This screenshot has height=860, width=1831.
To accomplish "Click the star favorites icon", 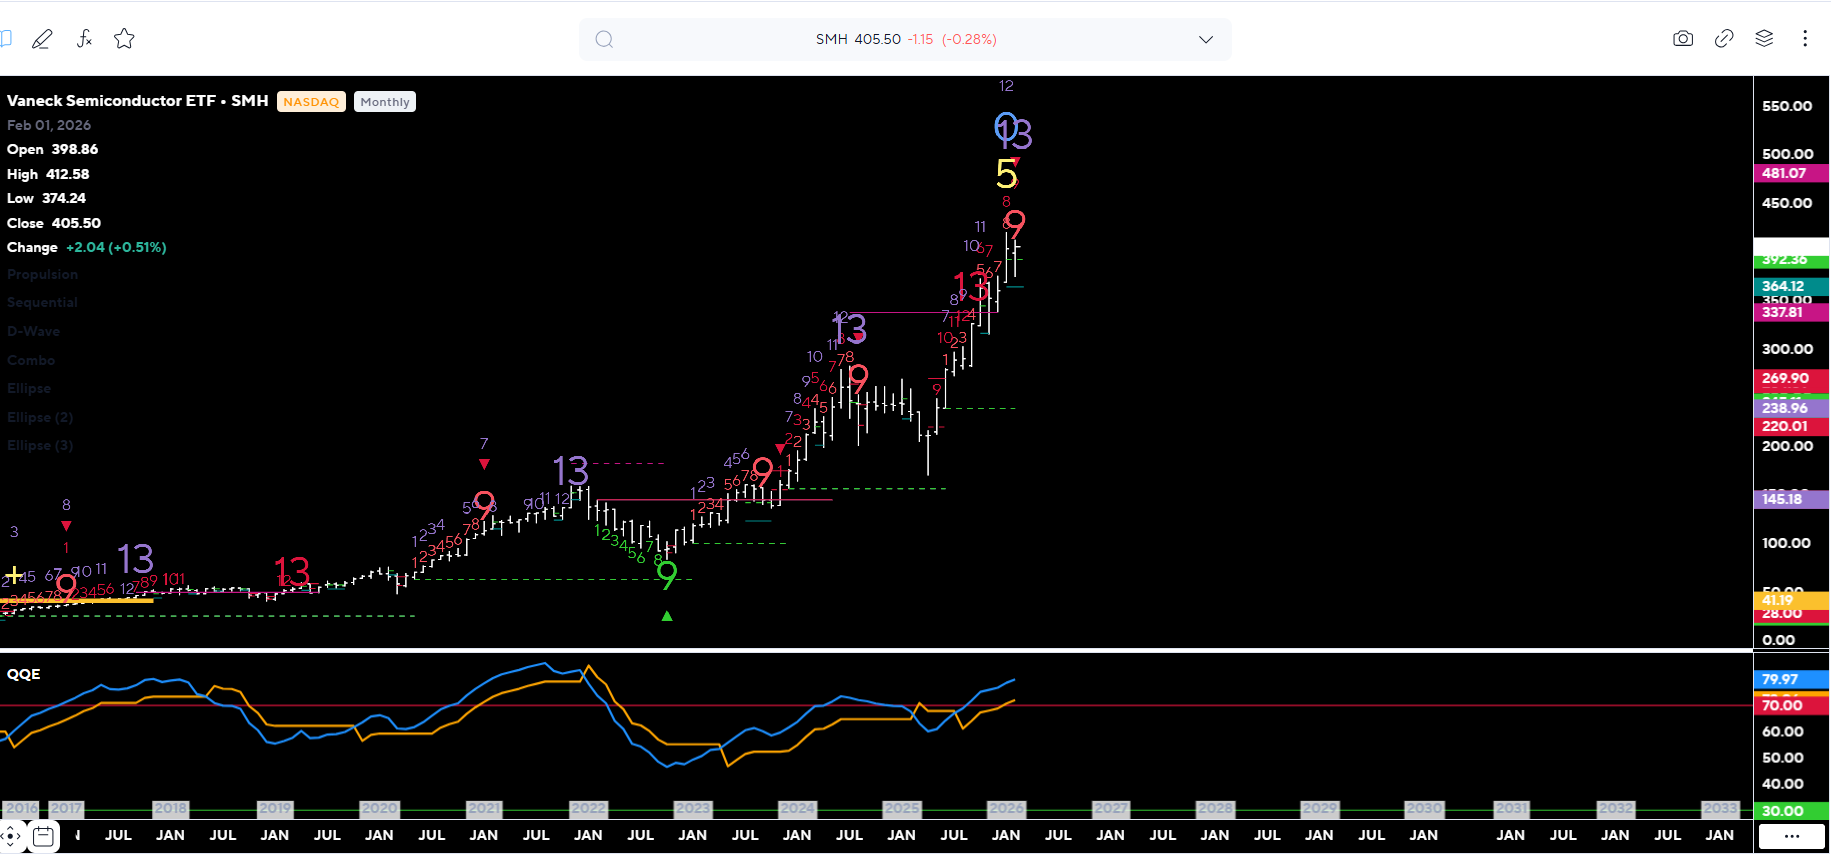I will (124, 39).
